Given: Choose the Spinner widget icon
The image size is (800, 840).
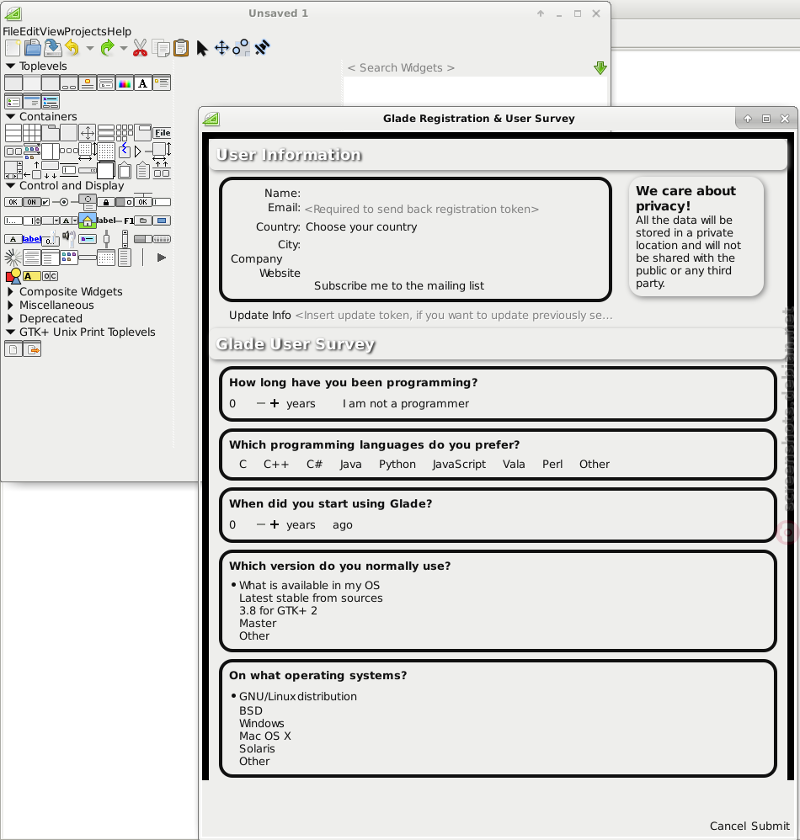Looking at the screenshot, I should (x=13, y=258).
